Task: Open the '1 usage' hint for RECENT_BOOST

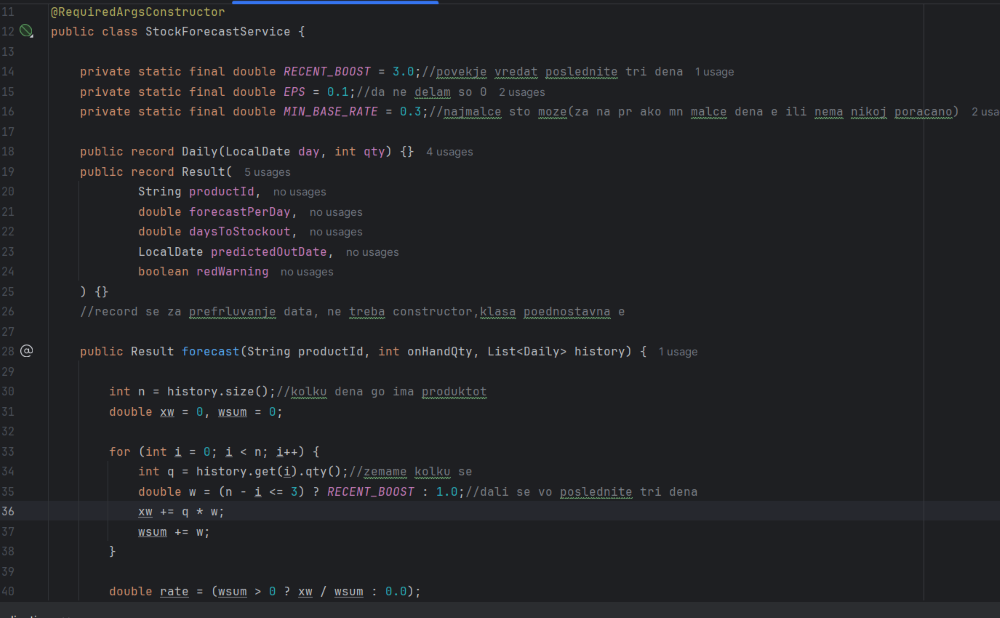Action: point(714,72)
